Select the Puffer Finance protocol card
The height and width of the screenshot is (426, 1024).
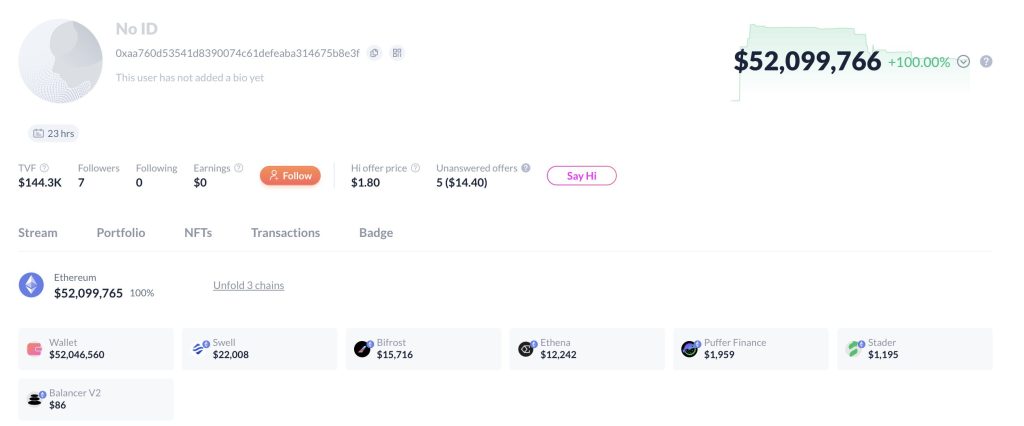coord(751,349)
